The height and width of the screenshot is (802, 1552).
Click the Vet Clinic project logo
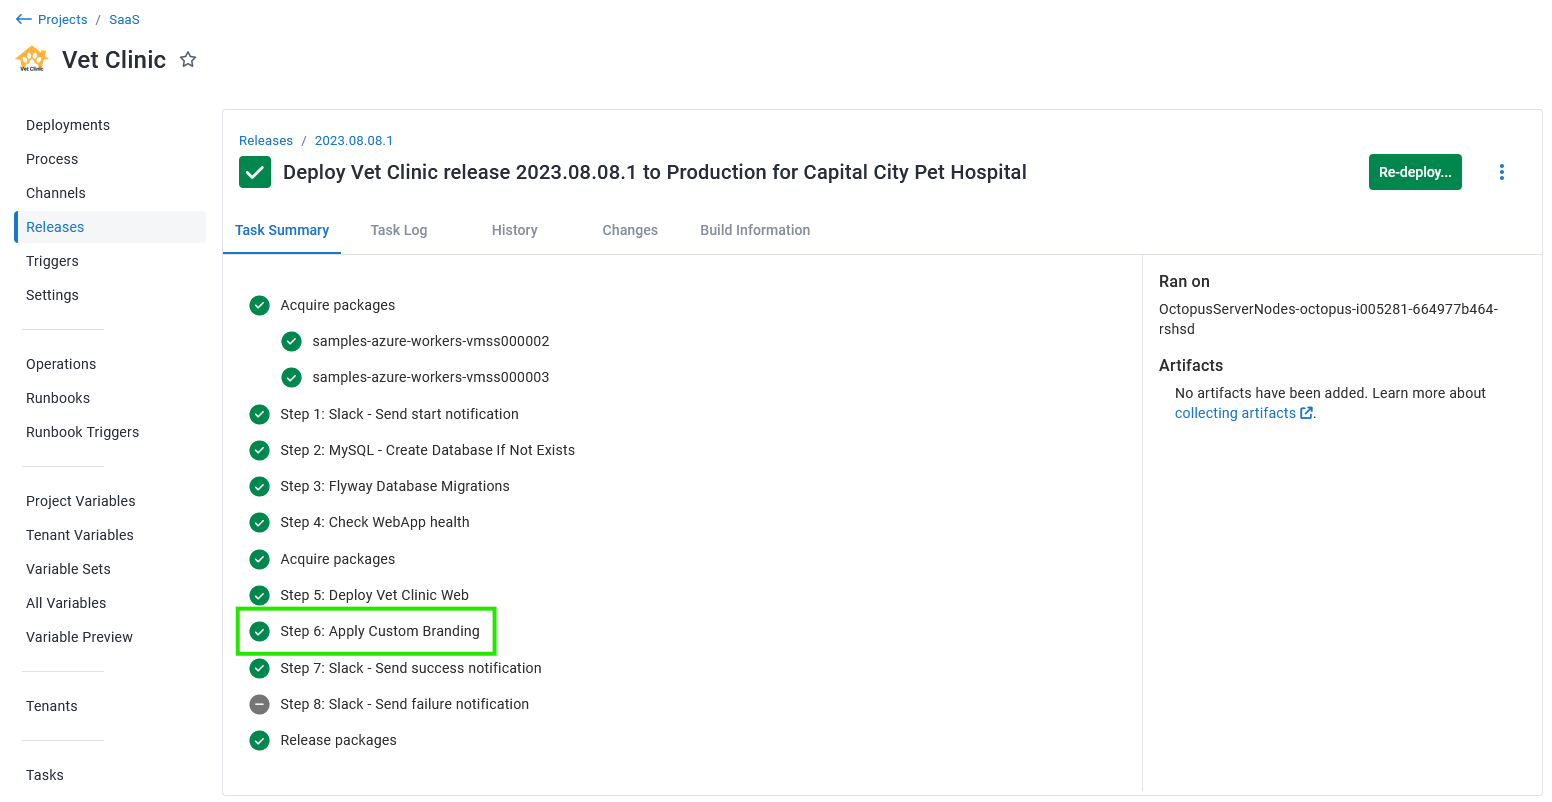32,59
